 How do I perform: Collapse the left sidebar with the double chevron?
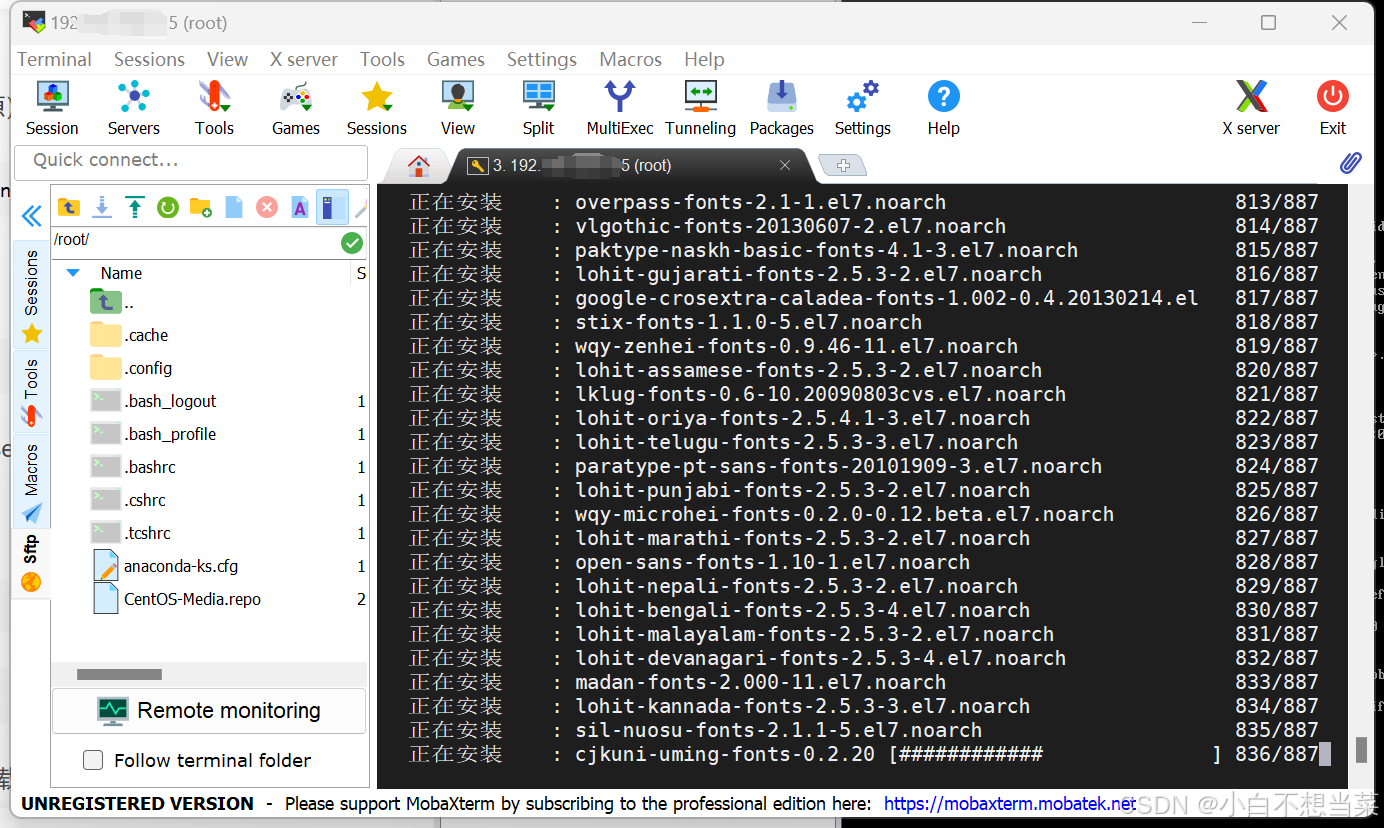31,217
